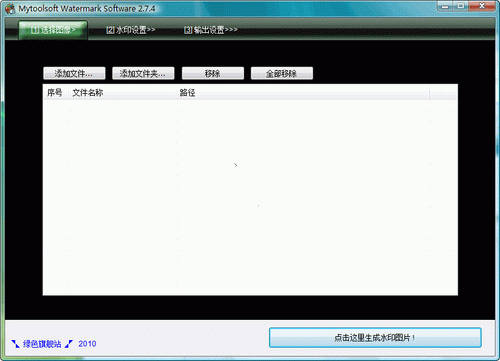Switch to the [3] 输出设置 tab
The width and height of the screenshot is (500, 361).
click(x=211, y=30)
